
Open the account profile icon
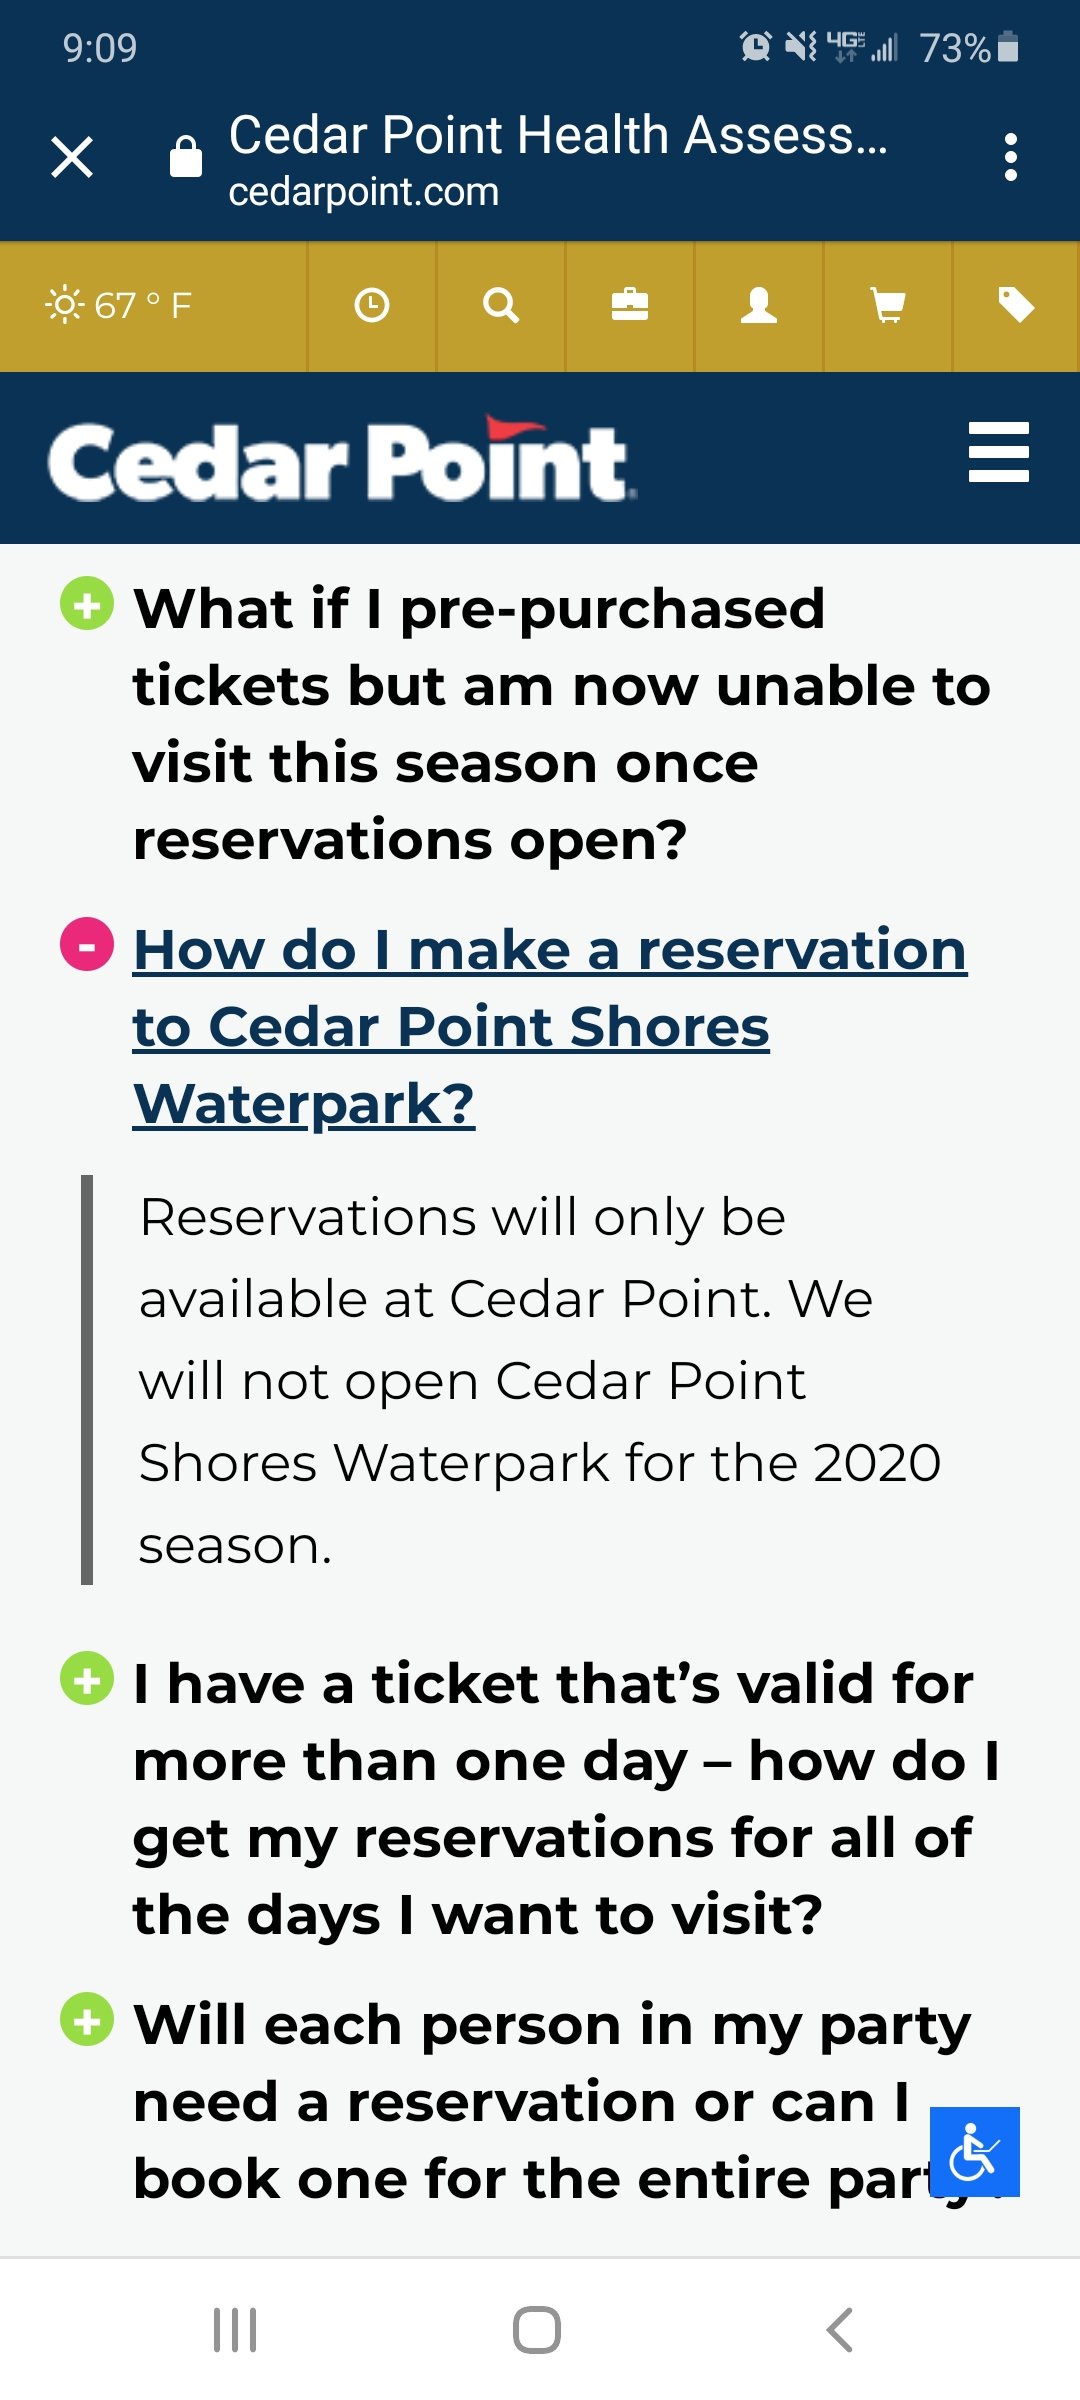tap(759, 305)
